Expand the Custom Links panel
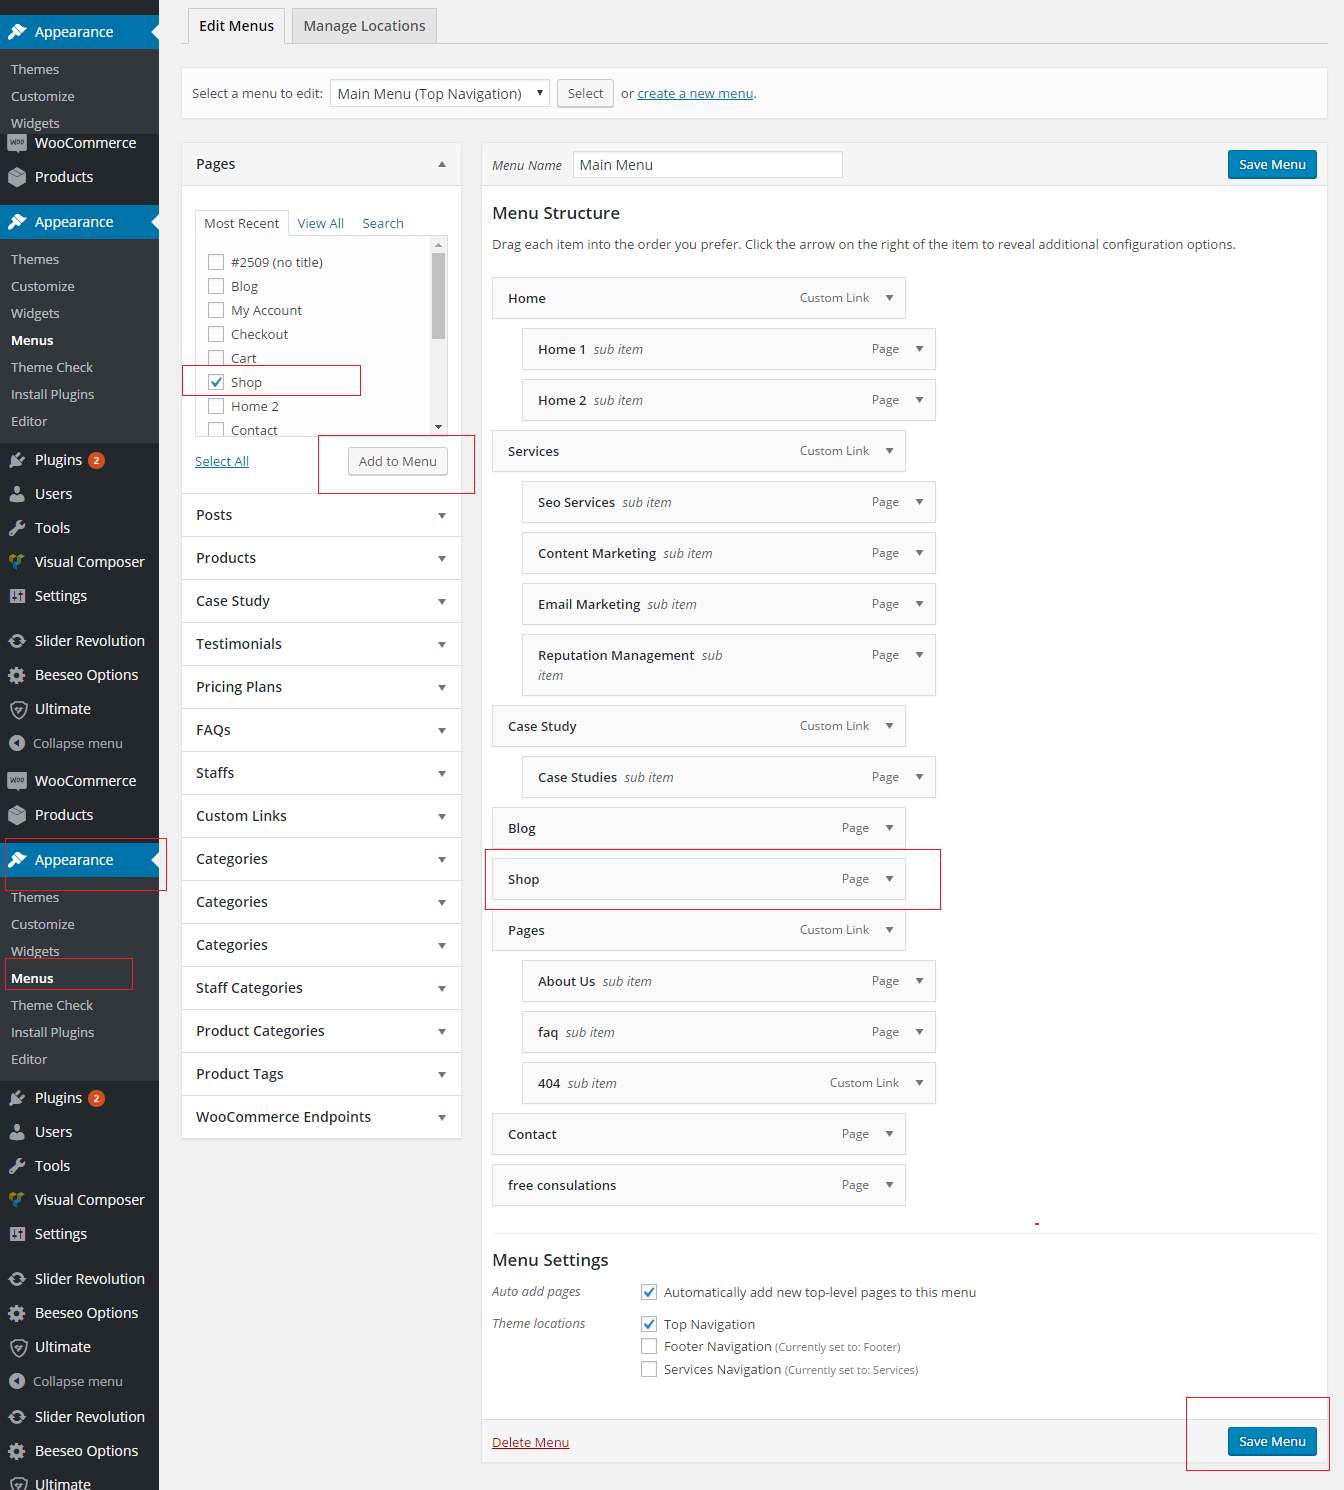Viewport: 1344px width, 1490px height. [441, 816]
